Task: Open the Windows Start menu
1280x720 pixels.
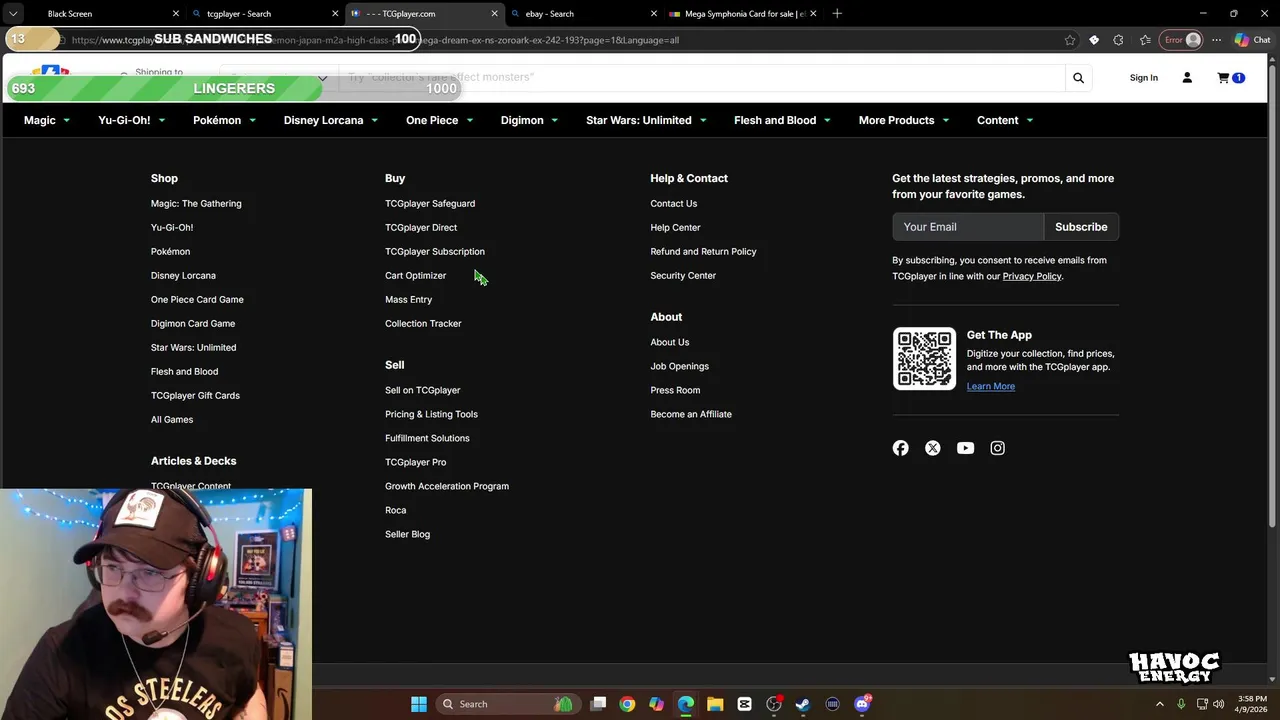Action: click(419, 704)
